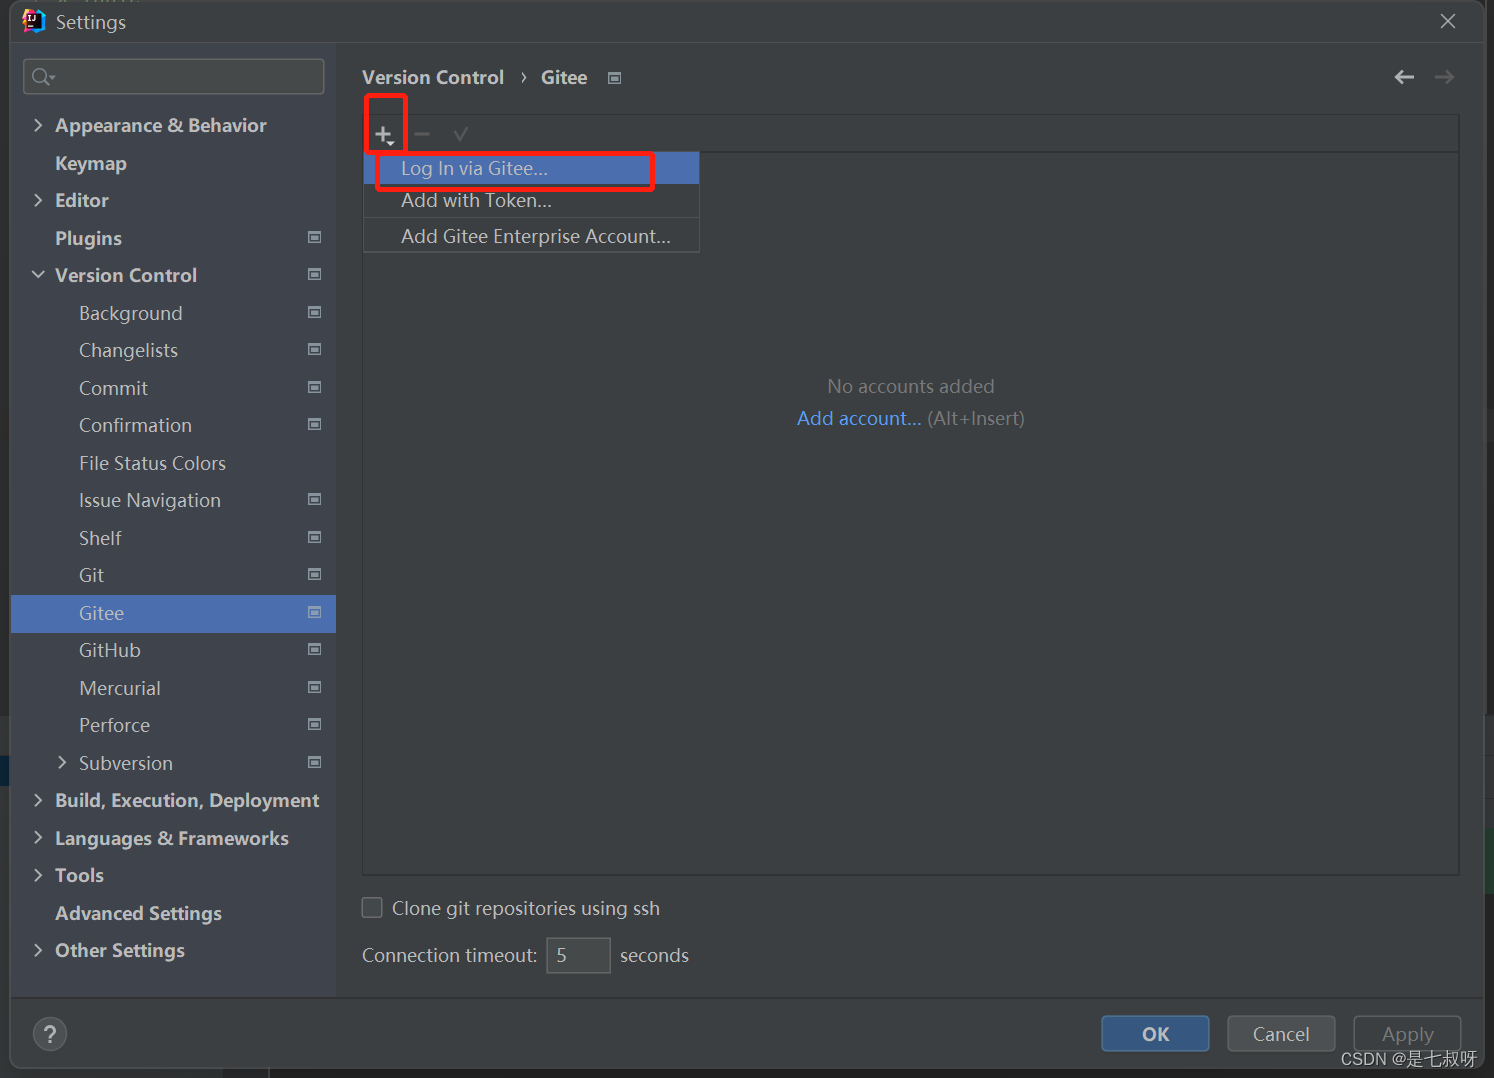The height and width of the screenshot is (1078, 1494).
Task: Click the project icon beside Changelists
Action: click(x=315, y=349)
